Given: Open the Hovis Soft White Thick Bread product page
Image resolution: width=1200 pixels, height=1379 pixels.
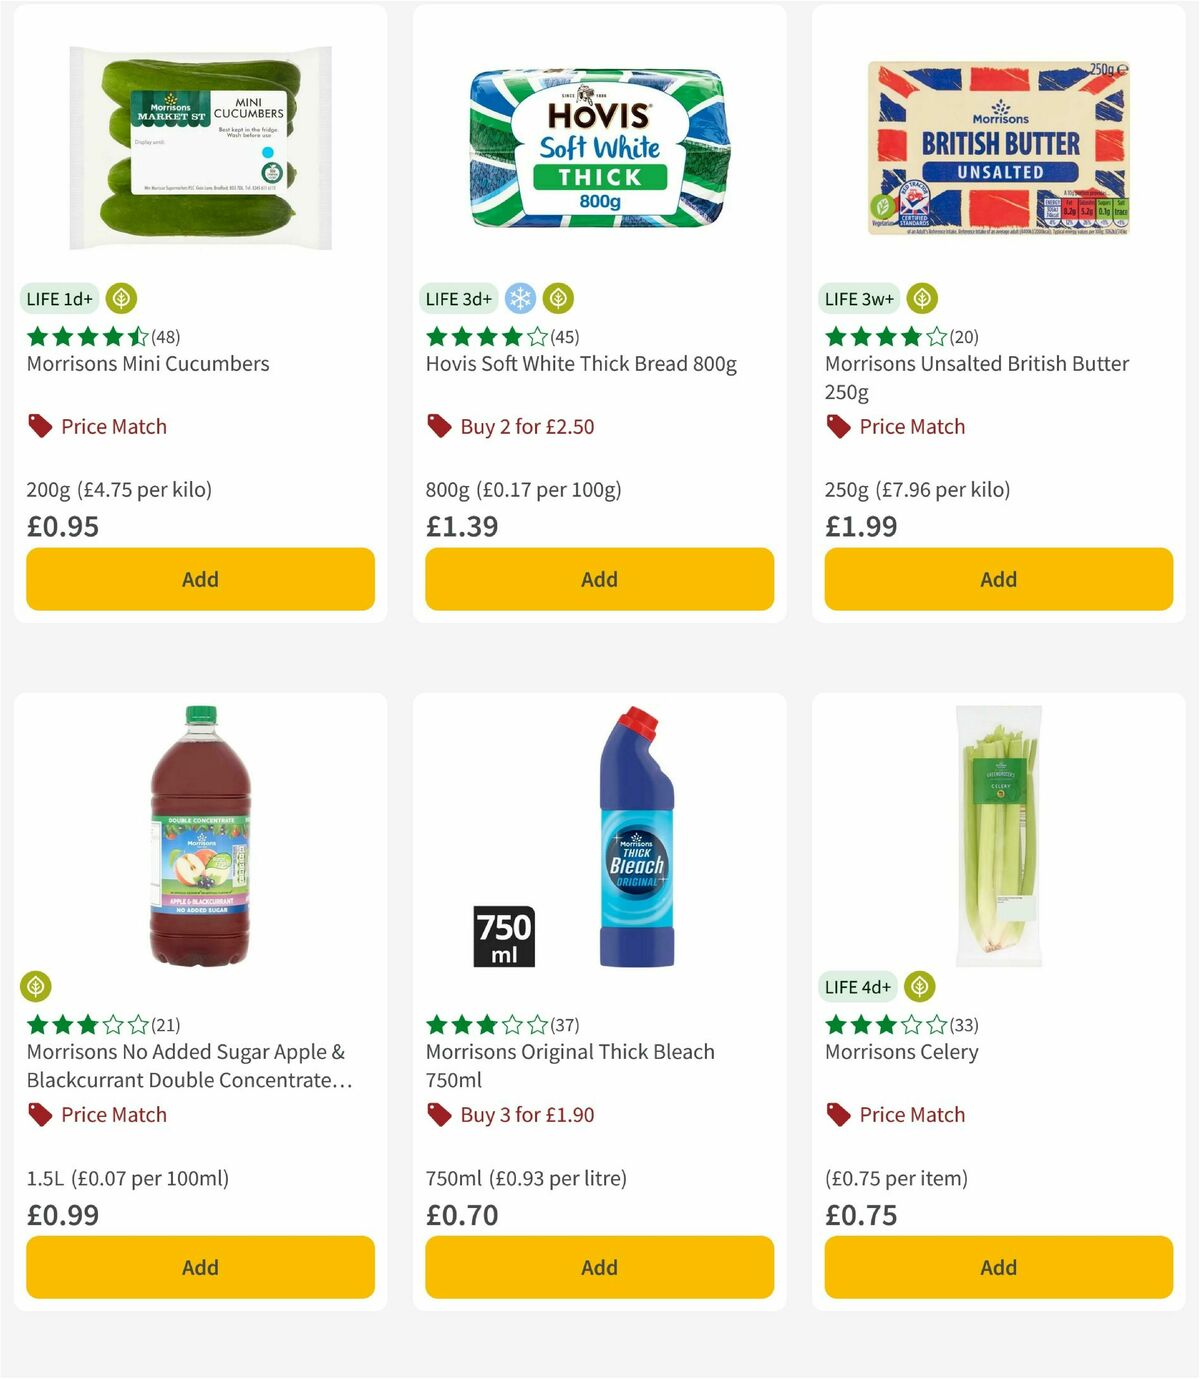Looking at the screenshot, I should tap(581, 364).
